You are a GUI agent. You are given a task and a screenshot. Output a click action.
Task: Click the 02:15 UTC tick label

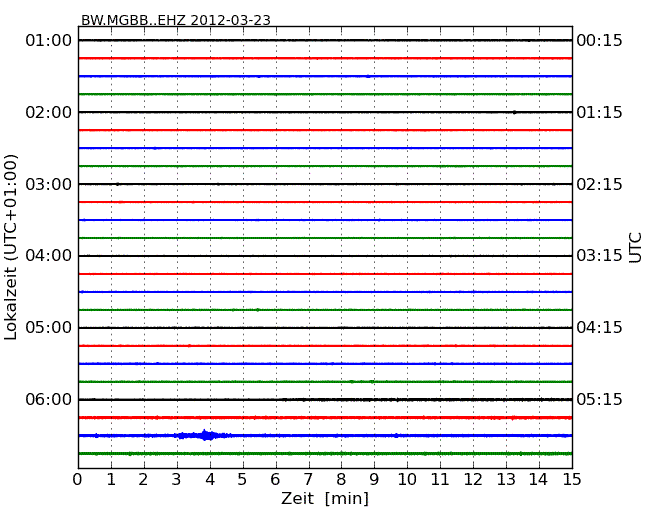[599, 184]
